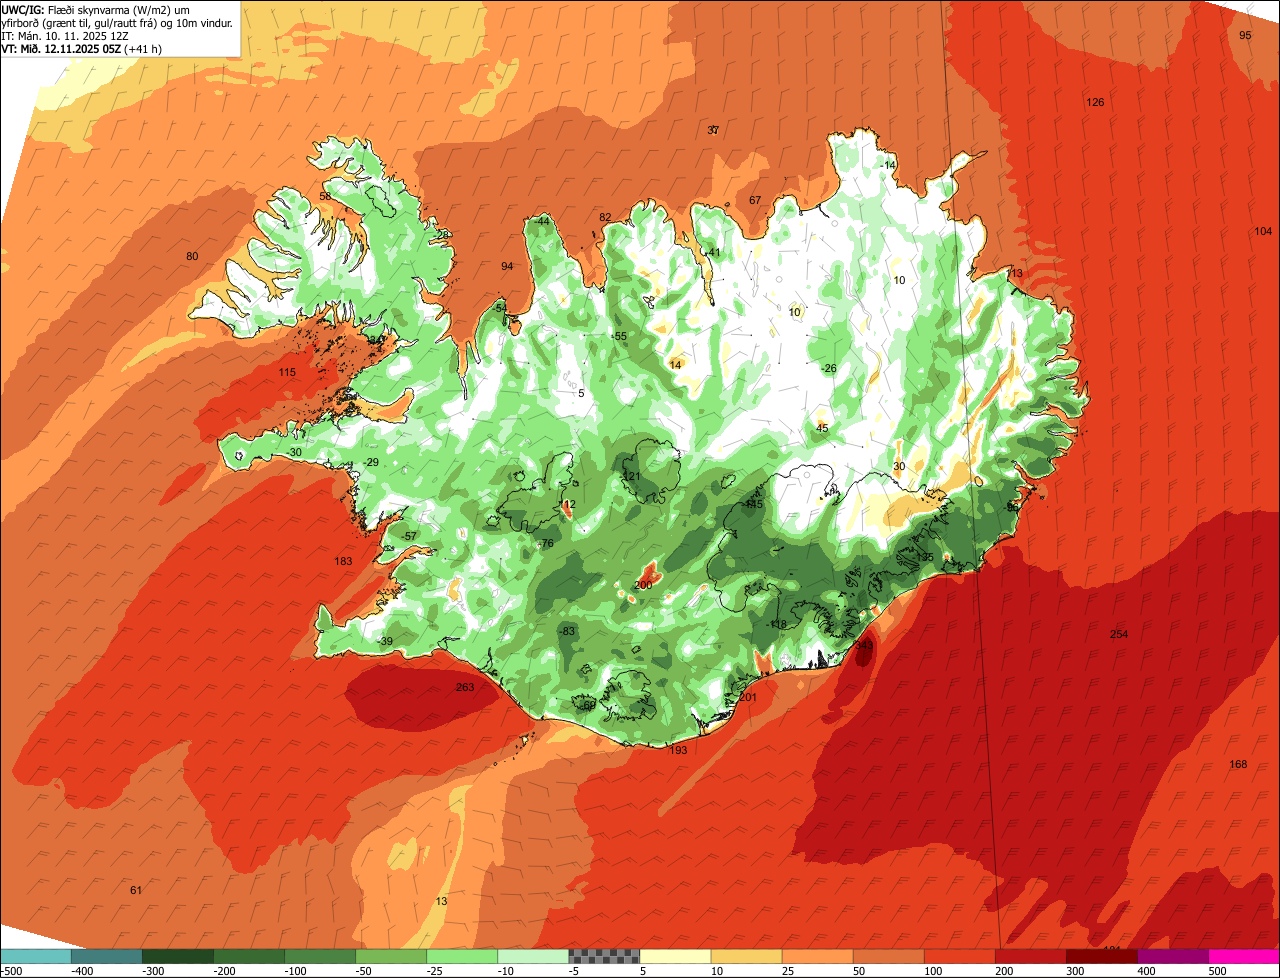Click the initial time 'IT: Mán. 10. 11. 2025 12Z'

pos(65,35)
